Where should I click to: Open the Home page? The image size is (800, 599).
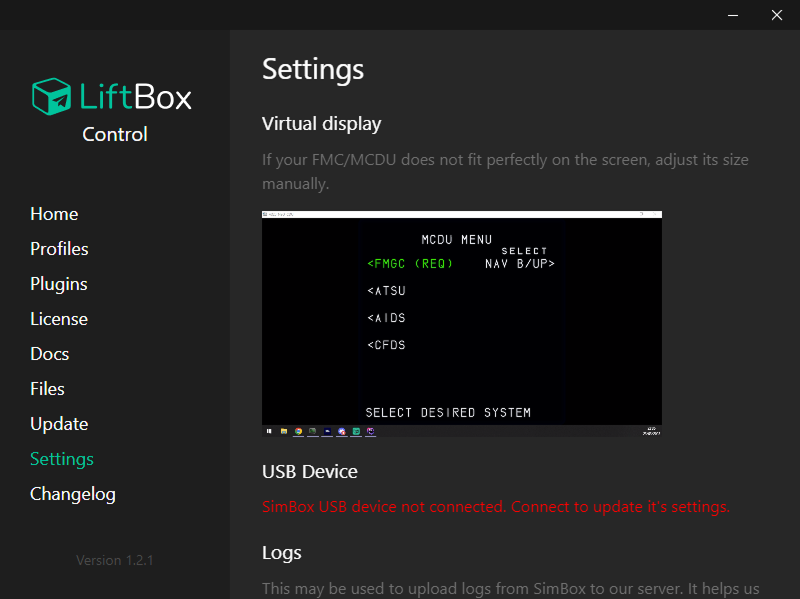coord(54,214)
